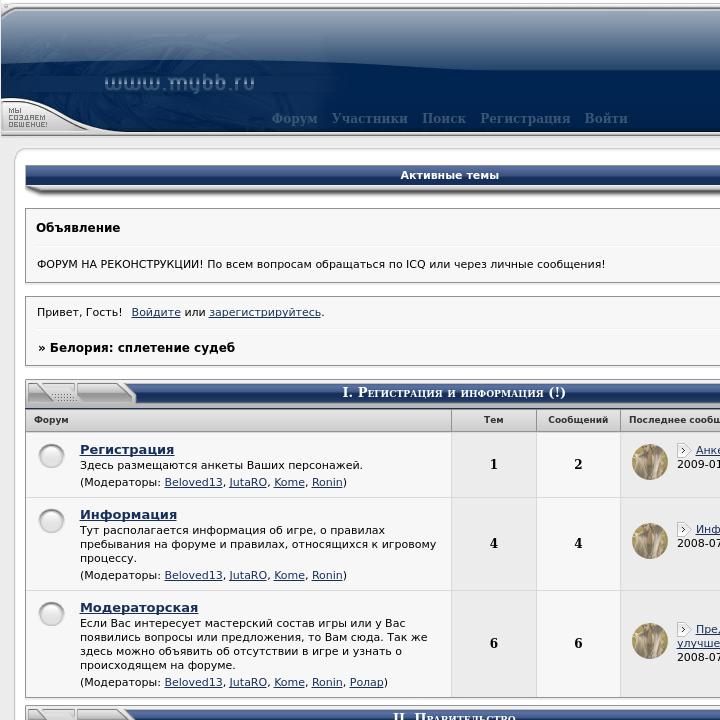
Task: Open moderator Ролар in Модераторская row
Action: 366,682
